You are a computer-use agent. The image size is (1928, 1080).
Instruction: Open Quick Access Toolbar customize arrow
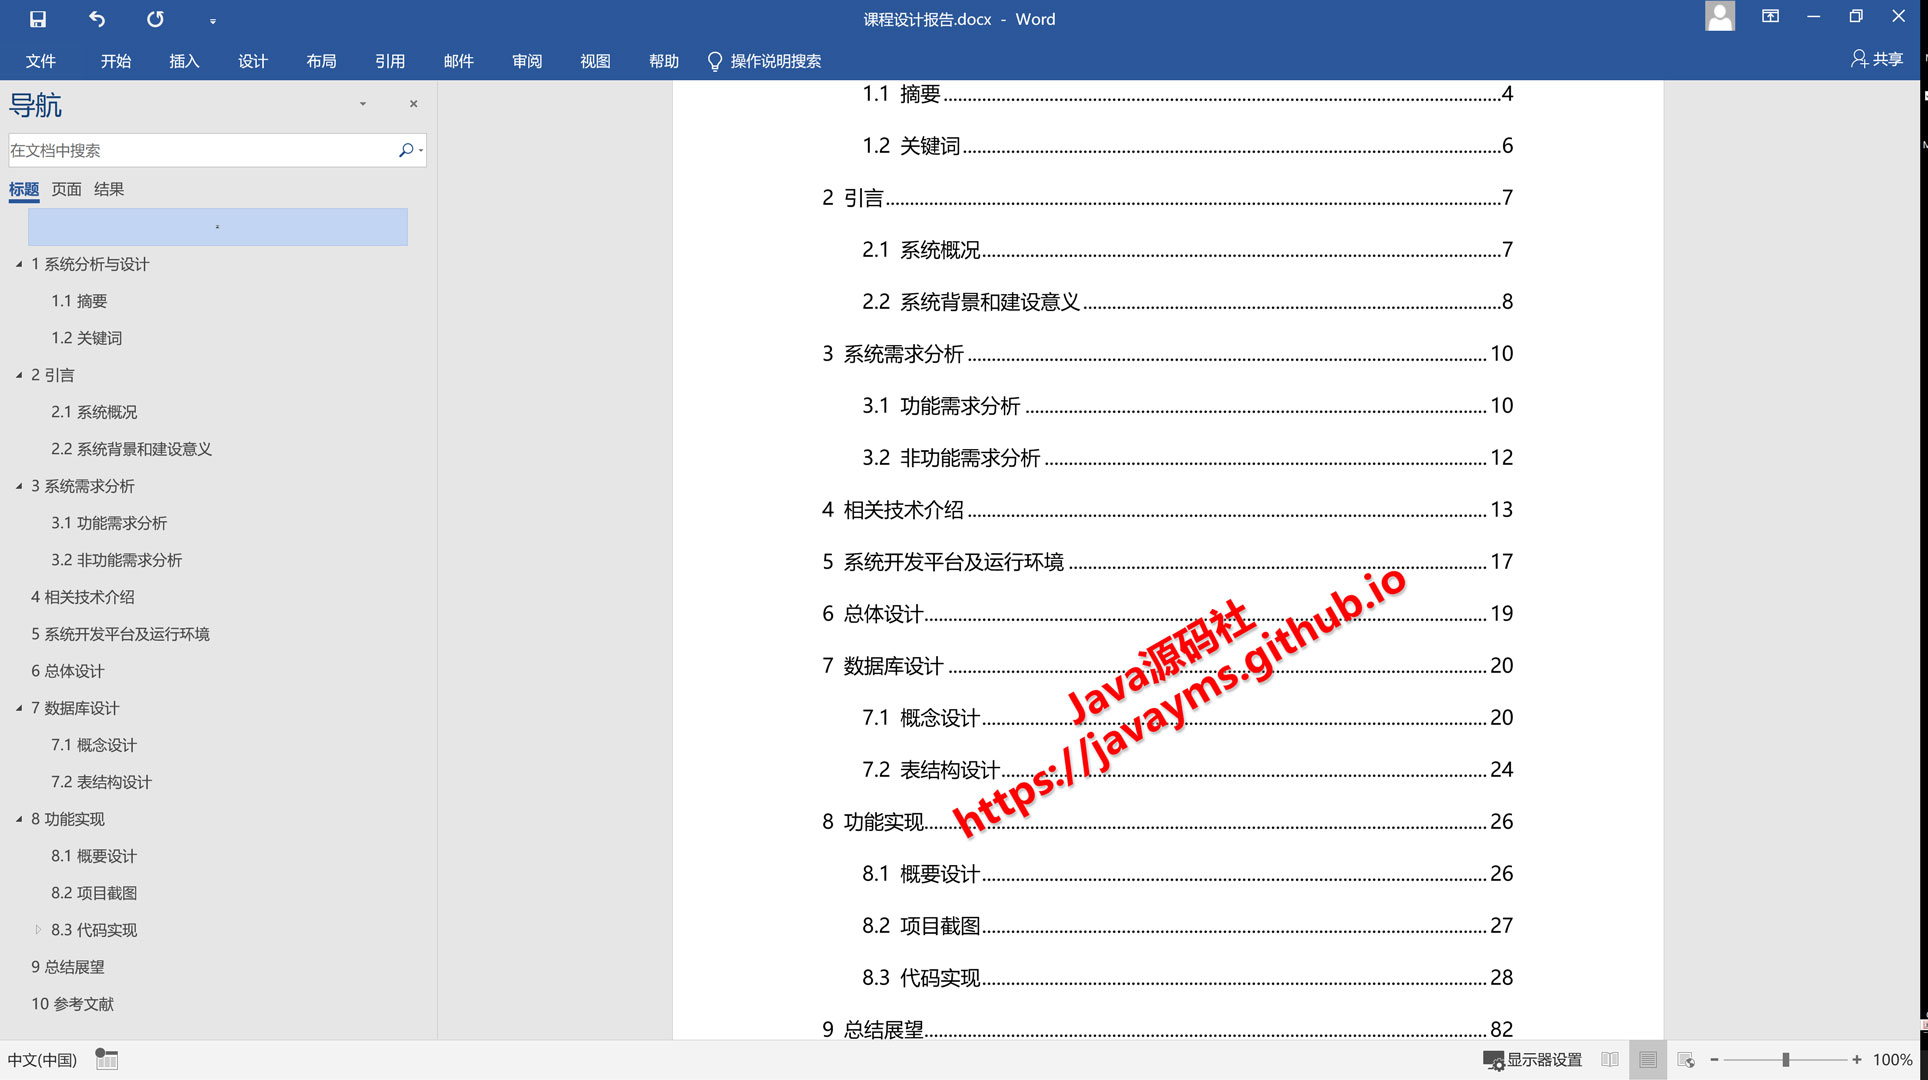click(x=213, y=21)
